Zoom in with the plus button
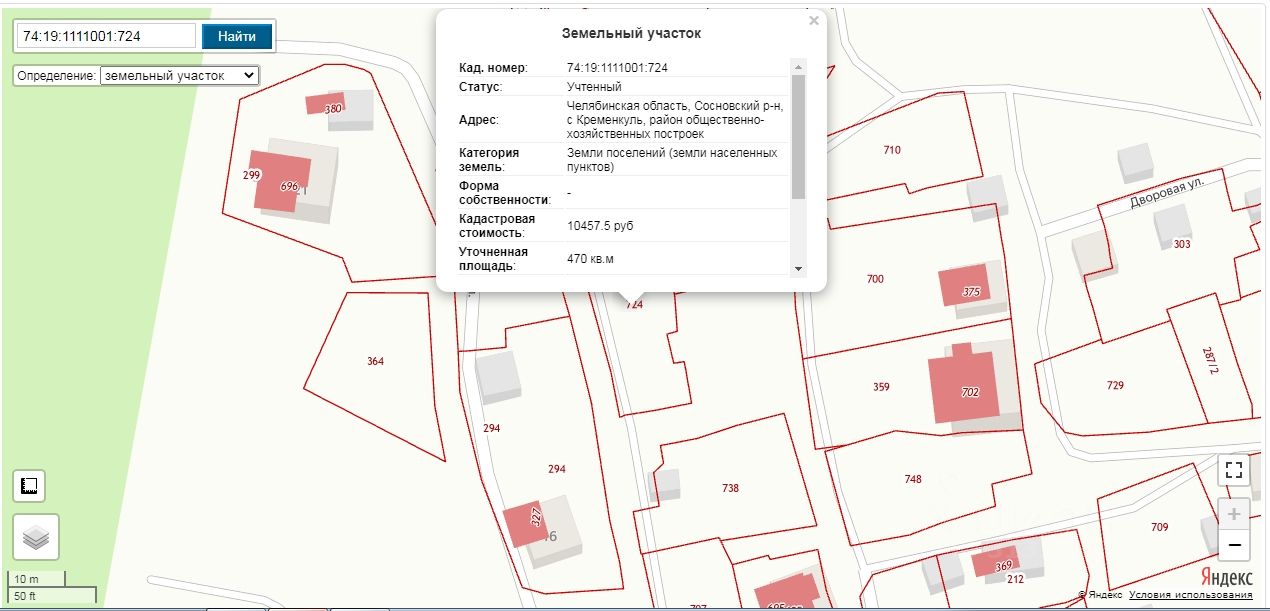Image resolution: width=1270 pixels, height=611 pixels. (1234, 513)
